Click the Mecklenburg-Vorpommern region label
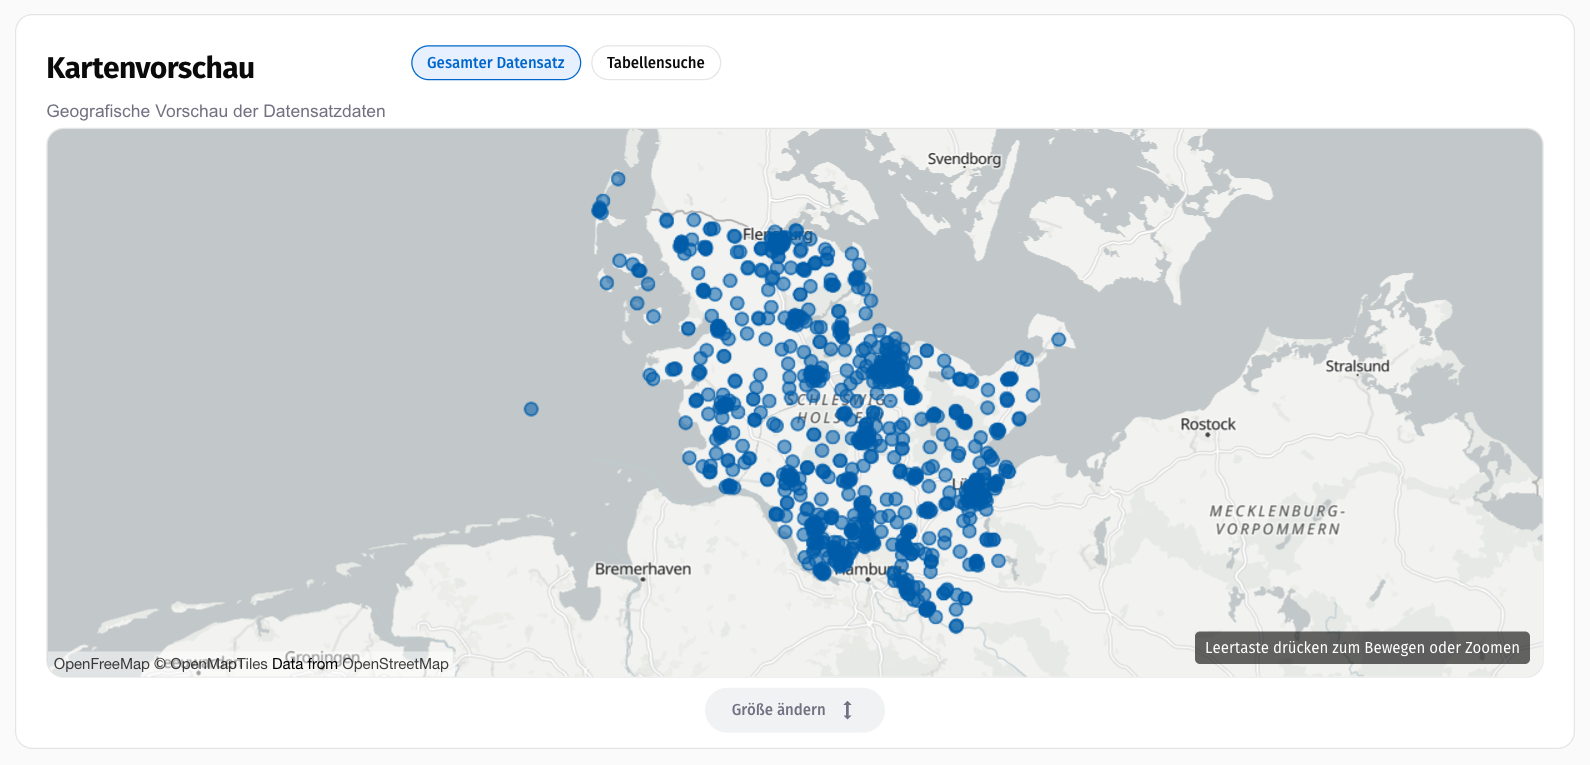Image resolution: width=1590 pixels, height=765 pixels. tap(1278, 520)
